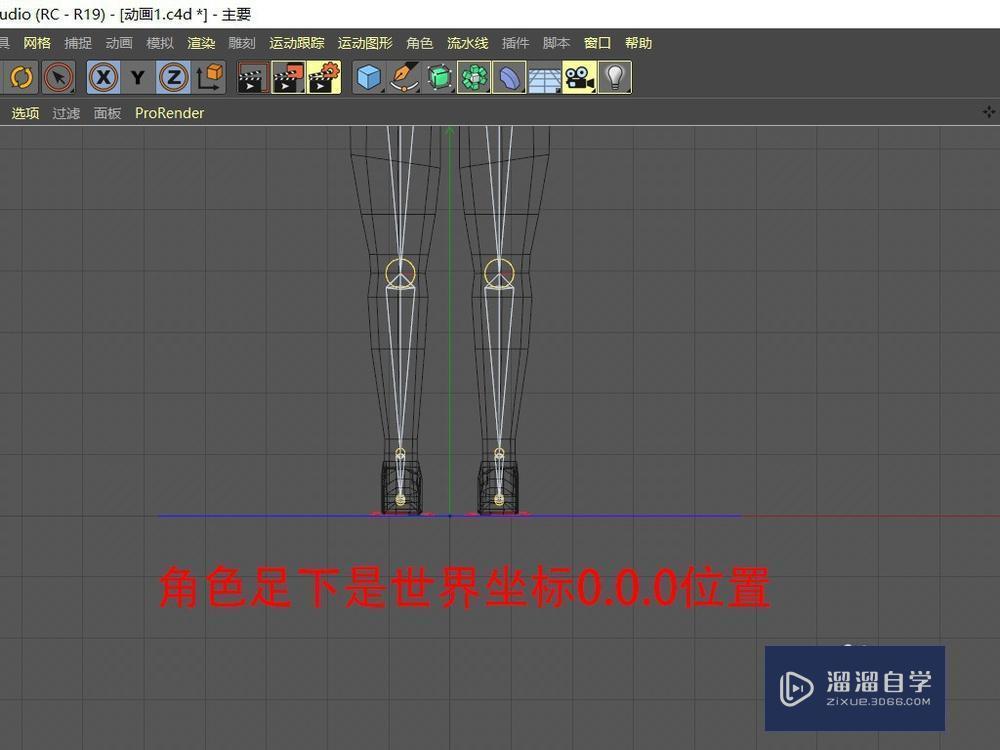Viewport: 1000px width, 750px height.
Task: Open the 角色 character menu
Action: pos(420,43)
